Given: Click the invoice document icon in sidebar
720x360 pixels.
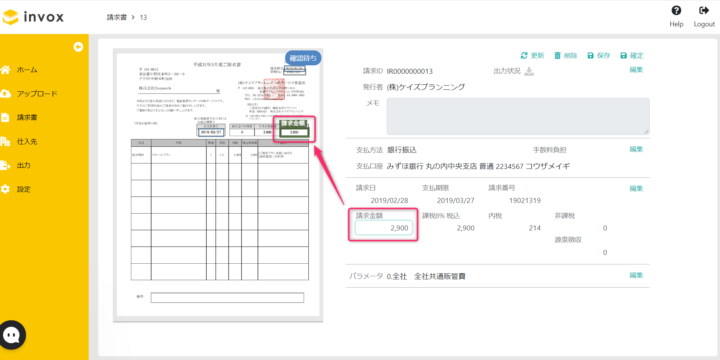Looking at the screenshot, I should point(6,118).
